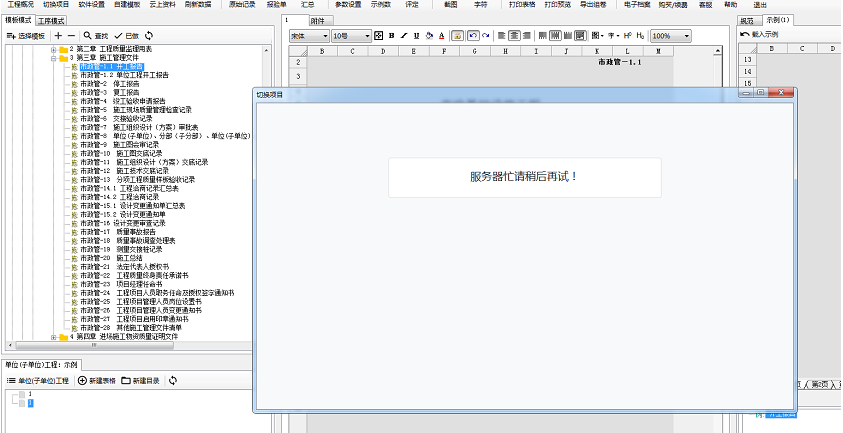Click the plus icon beside 选择模板

click(58, 35)
